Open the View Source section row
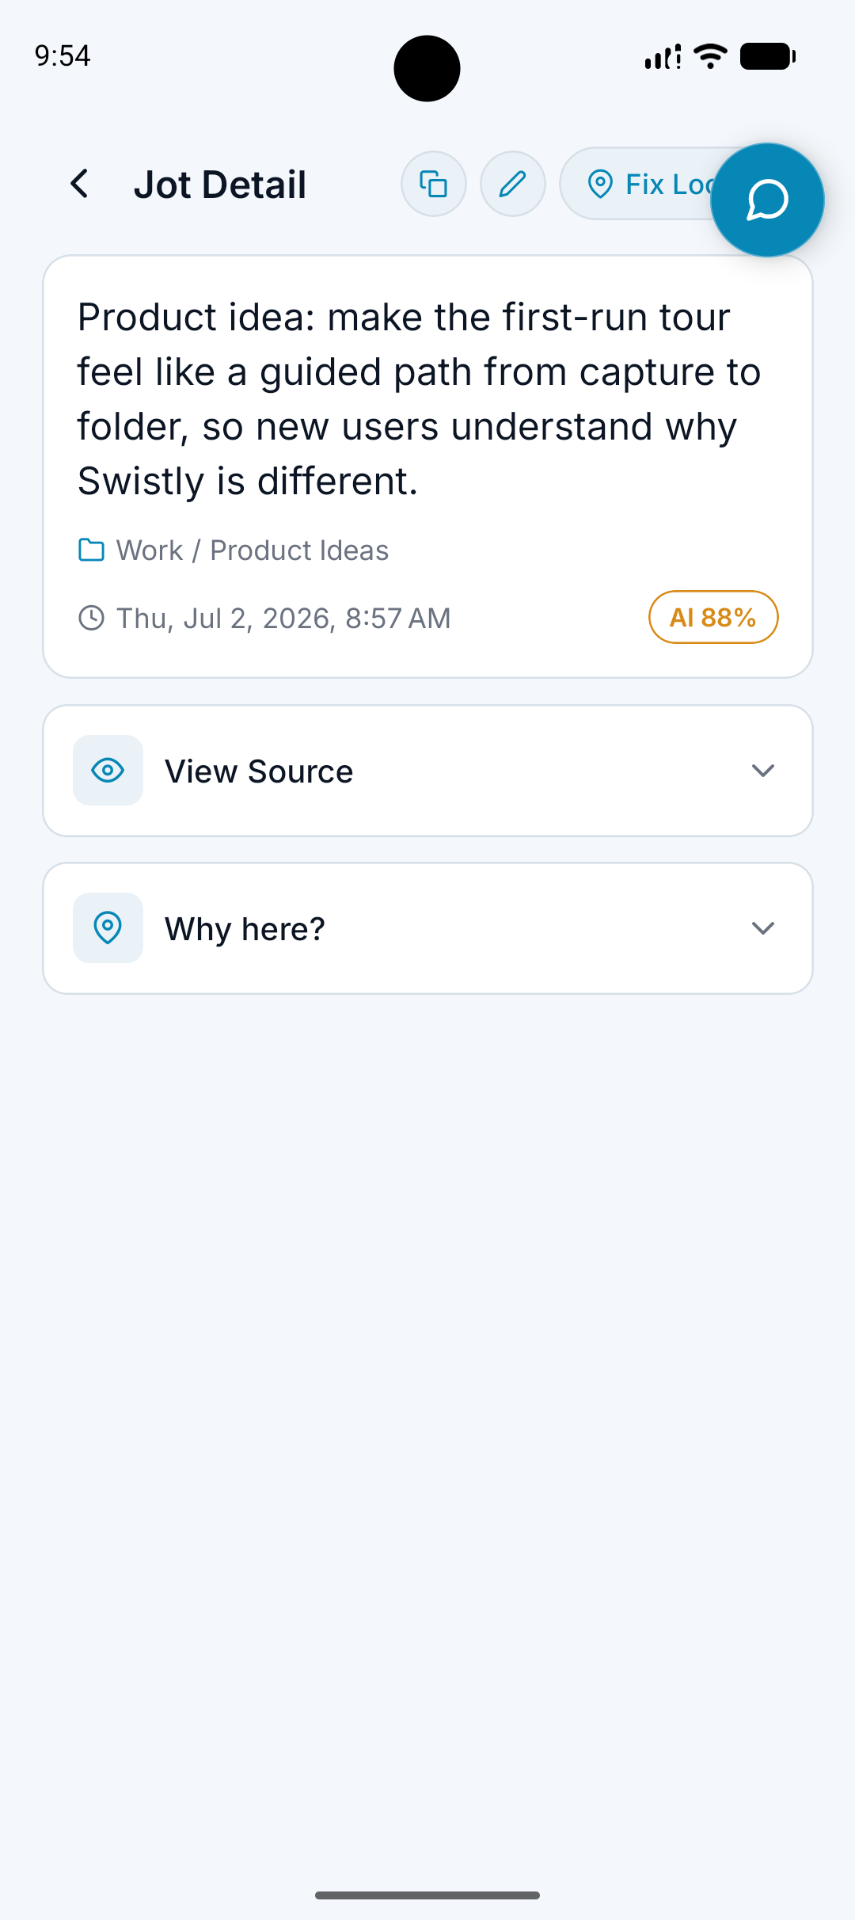The image size is (855, 1920). (x=428, y=771)
